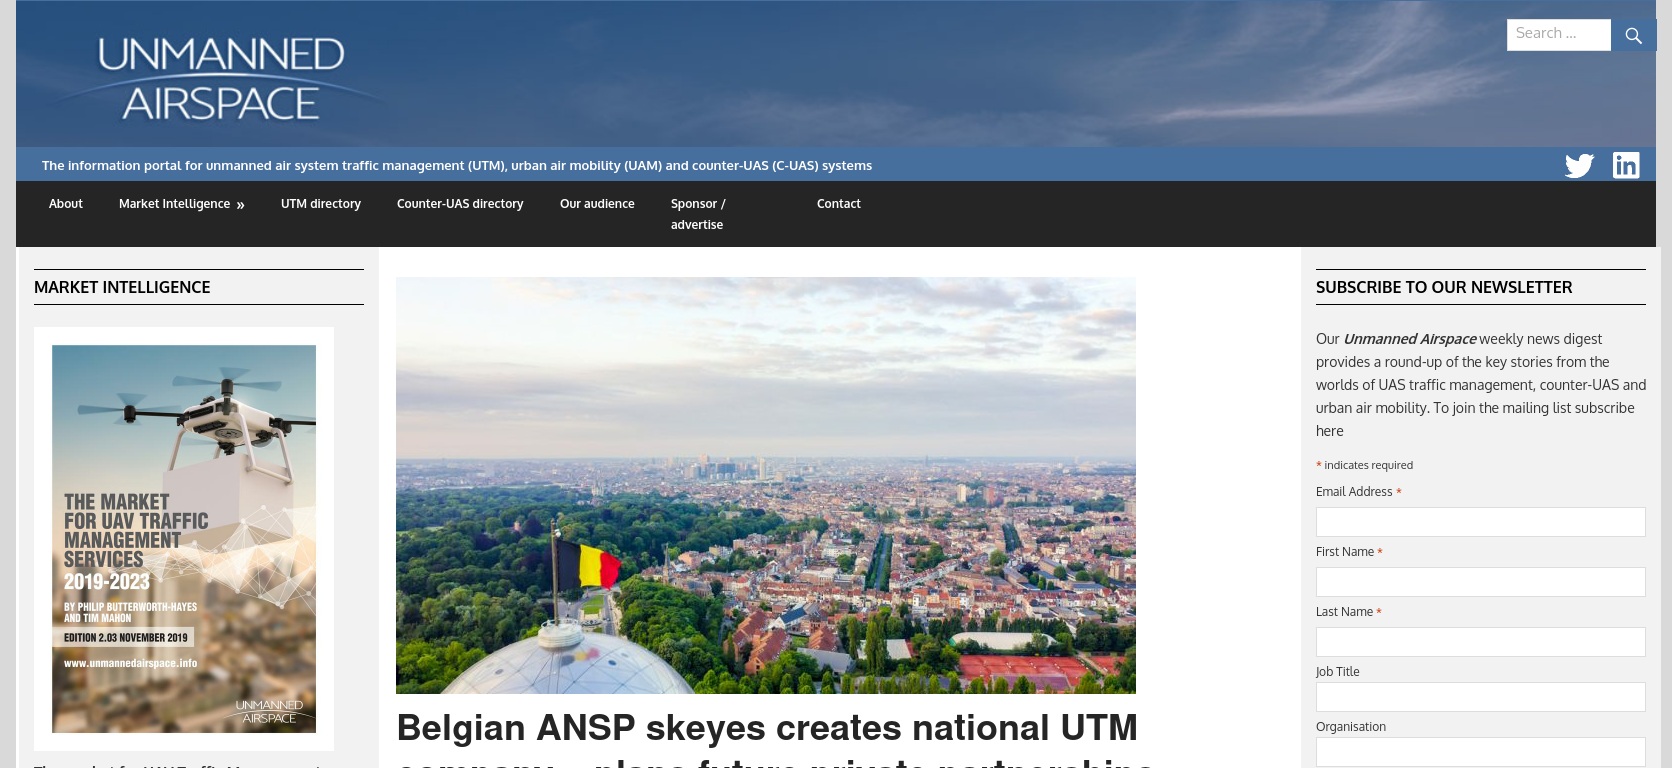Go to the UTM directory page
Viewport: 1672px width, 768px height.
click(321, 204)
